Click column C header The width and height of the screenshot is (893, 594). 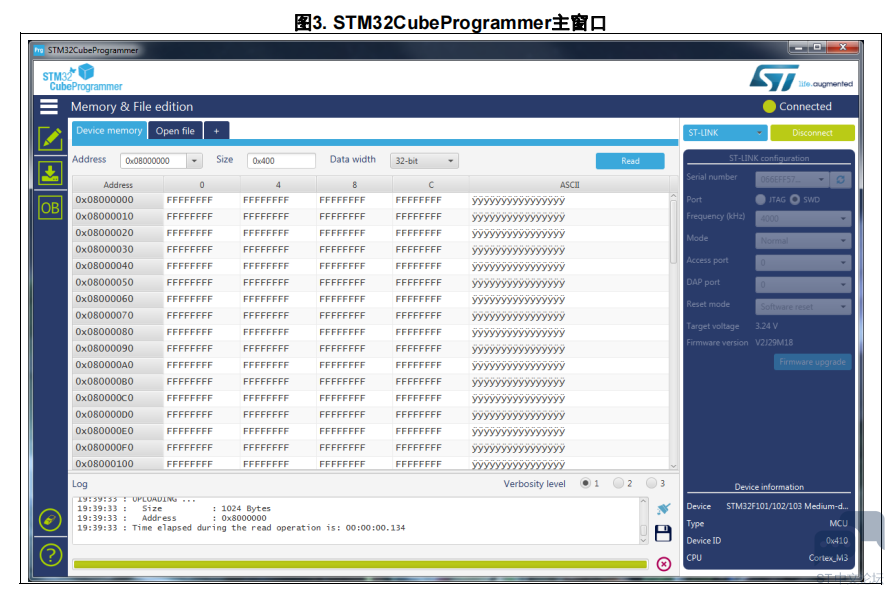click(x=431, y=185)
